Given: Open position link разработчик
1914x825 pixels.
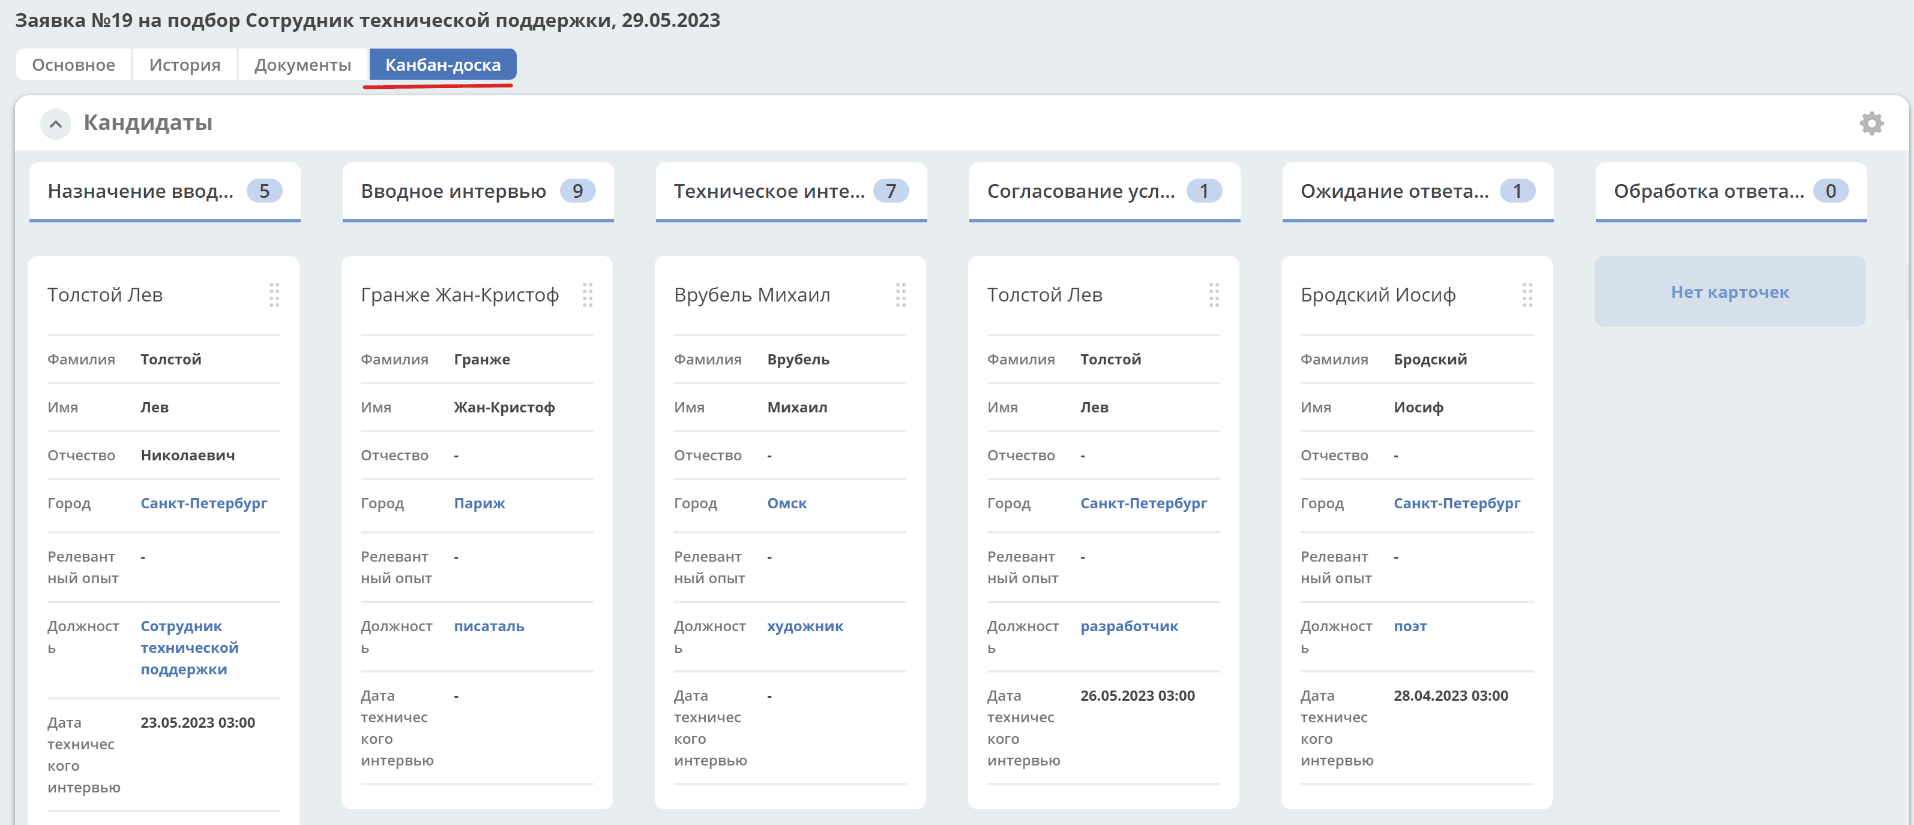Looking at the screenshot, I should click(x=1130, y=626).
